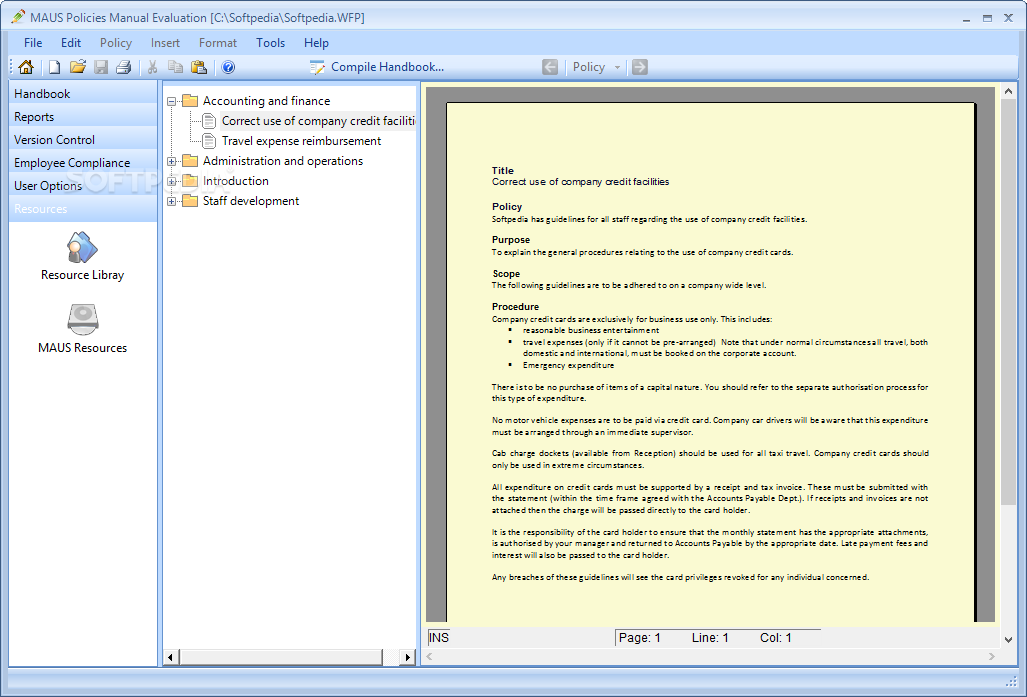Click the tree horizontal scrollbar thumb
This screenshot has height=697, width=1027.
(280, 657)
